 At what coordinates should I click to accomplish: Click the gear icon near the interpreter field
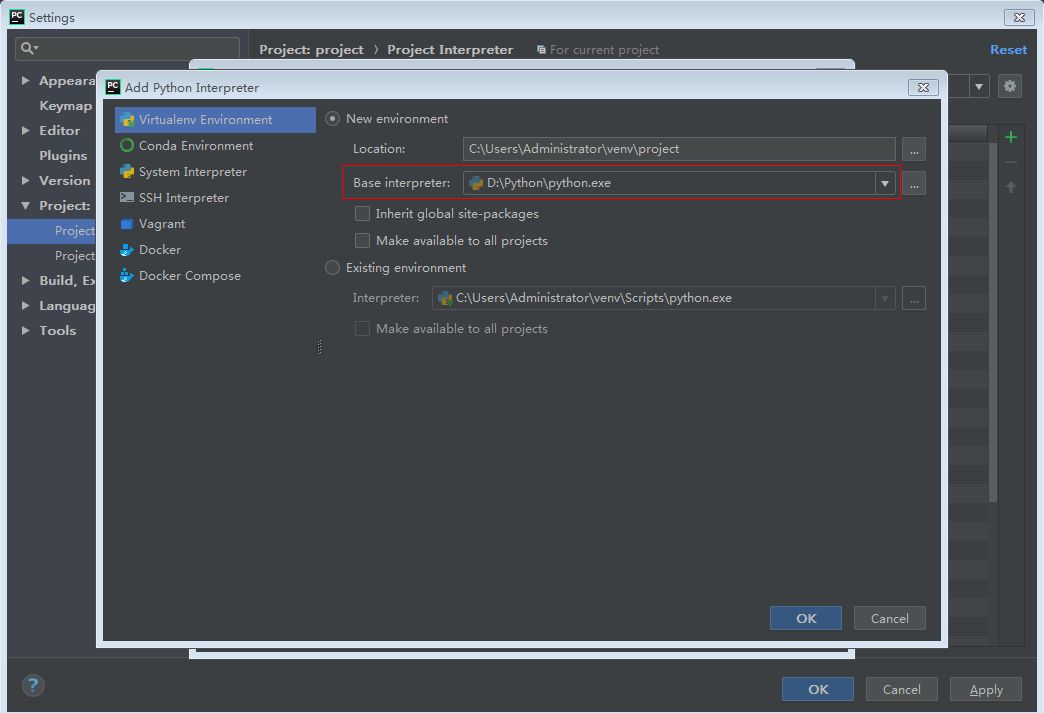(x=1009, y=86)
